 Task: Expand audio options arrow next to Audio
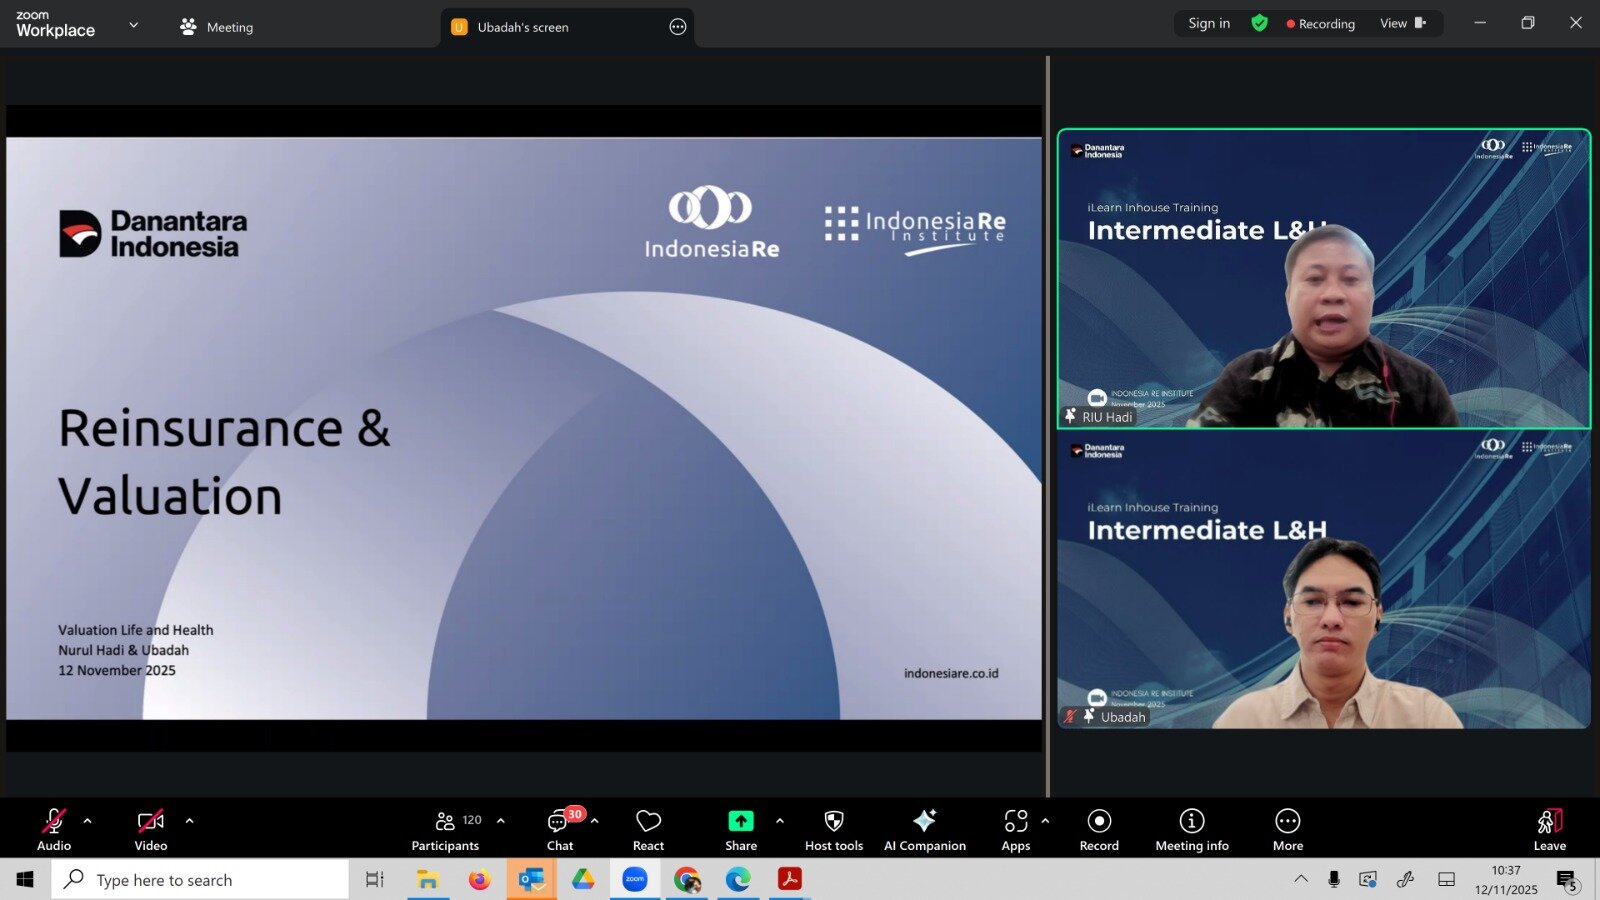click(88, 821)
